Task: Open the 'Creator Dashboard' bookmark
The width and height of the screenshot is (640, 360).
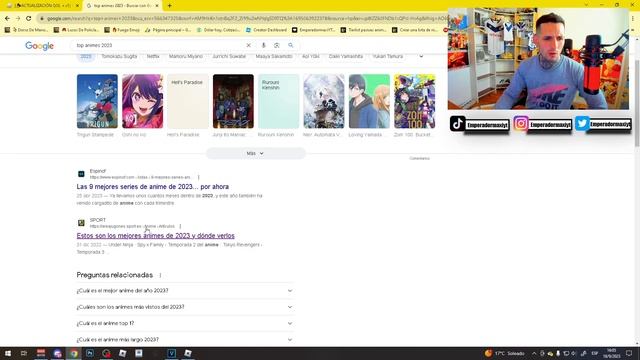Action: point(267,30)
